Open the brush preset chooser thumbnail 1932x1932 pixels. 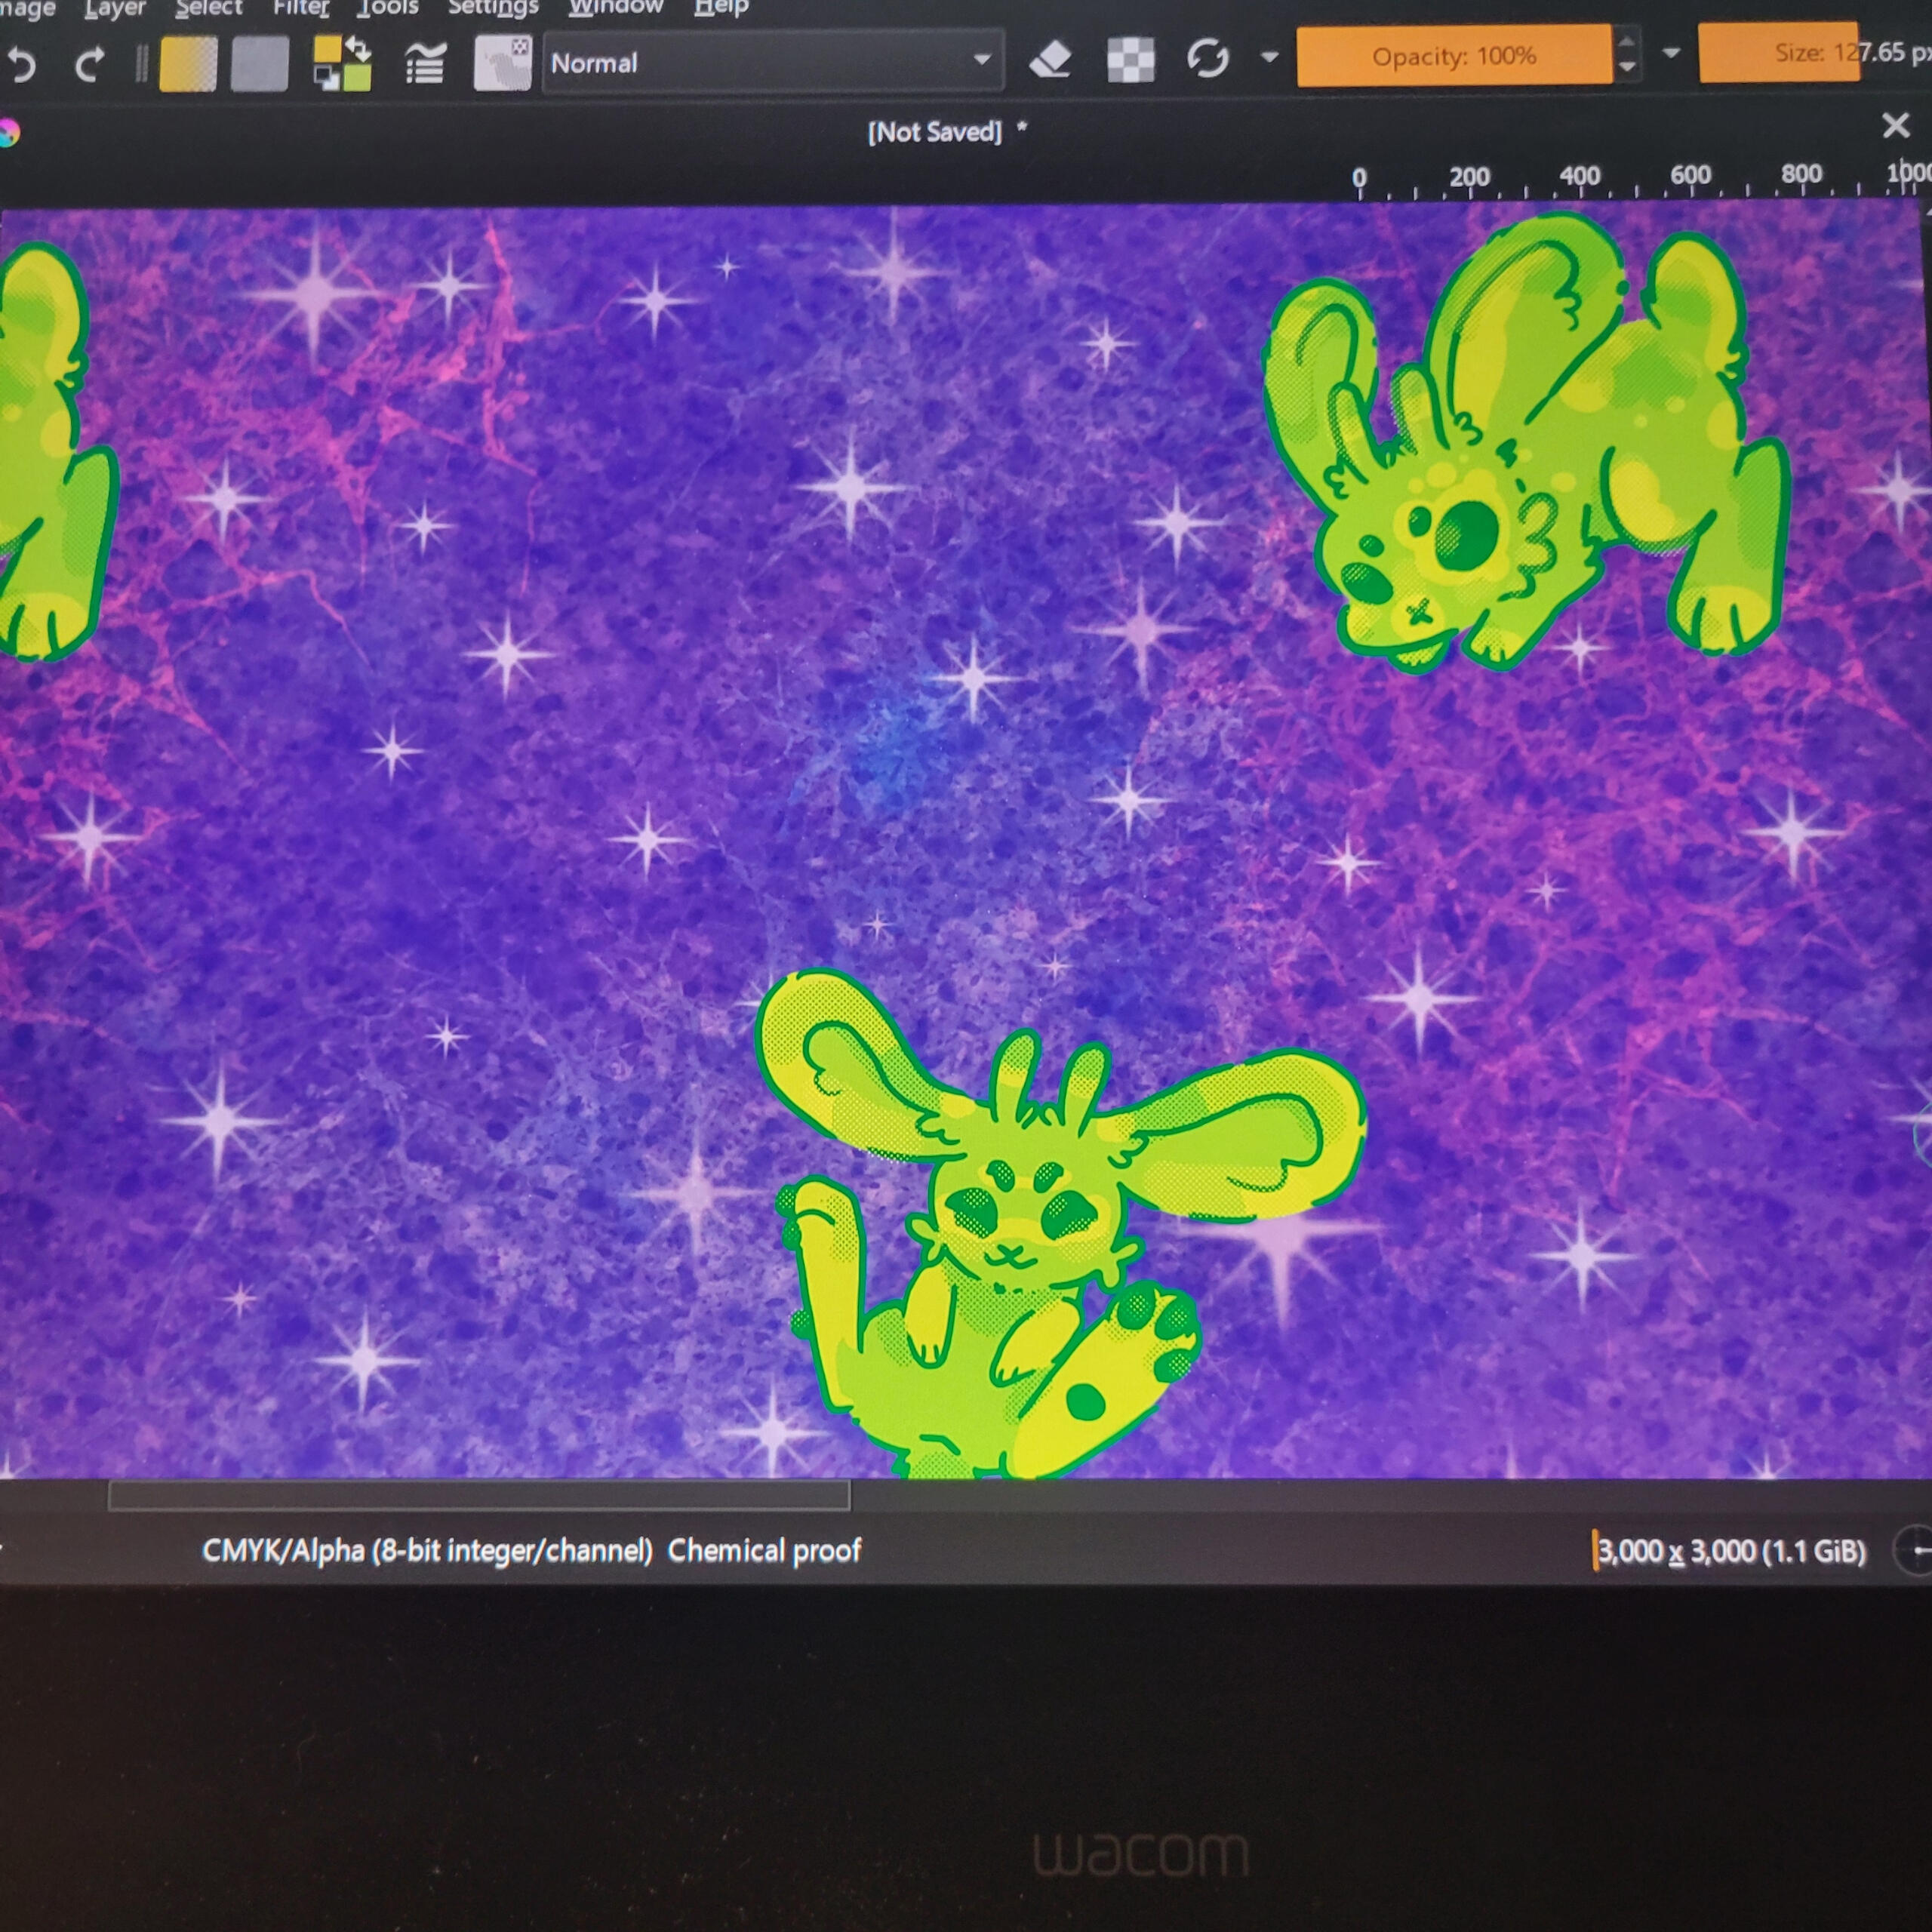click(502, 63)
